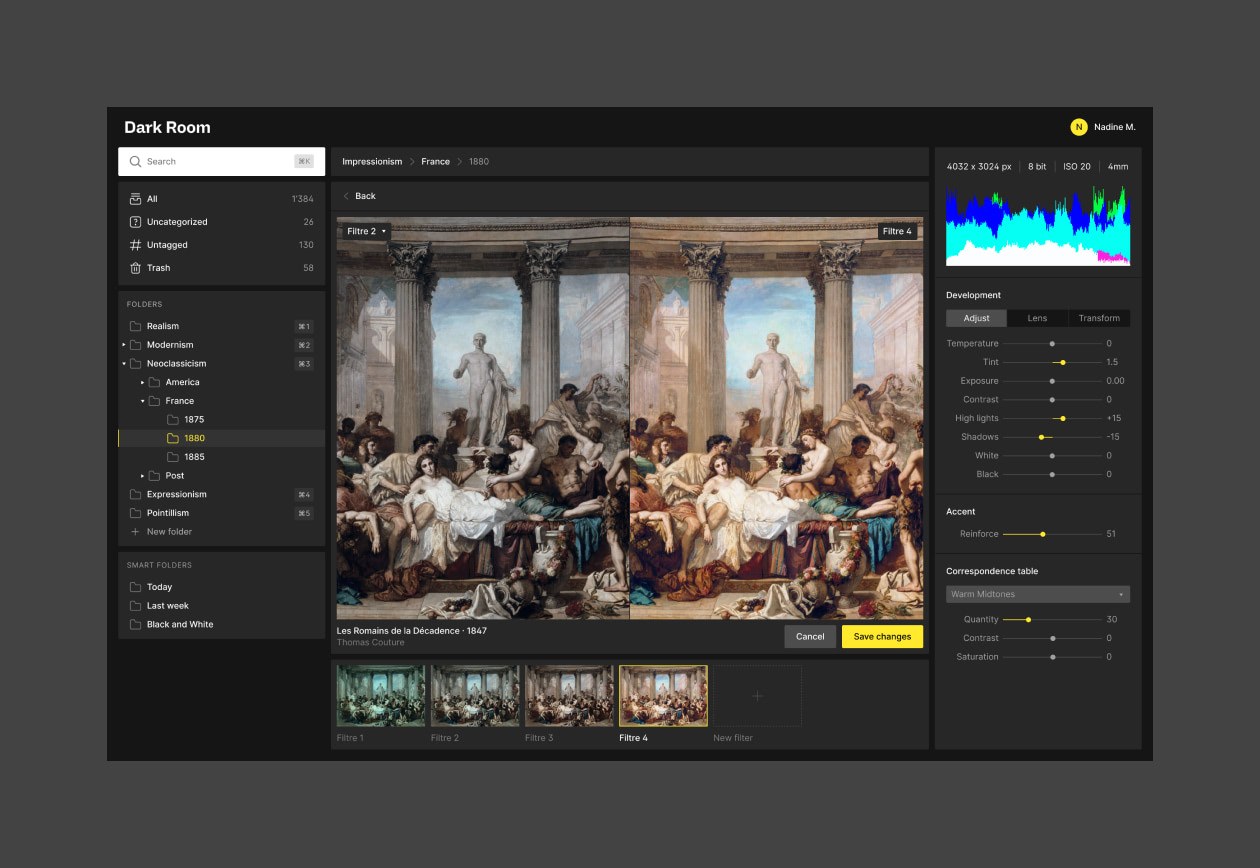Click the Exposure slider handle
The width and height of the screenshot is (1260, 868).
tap(1052, 381)
